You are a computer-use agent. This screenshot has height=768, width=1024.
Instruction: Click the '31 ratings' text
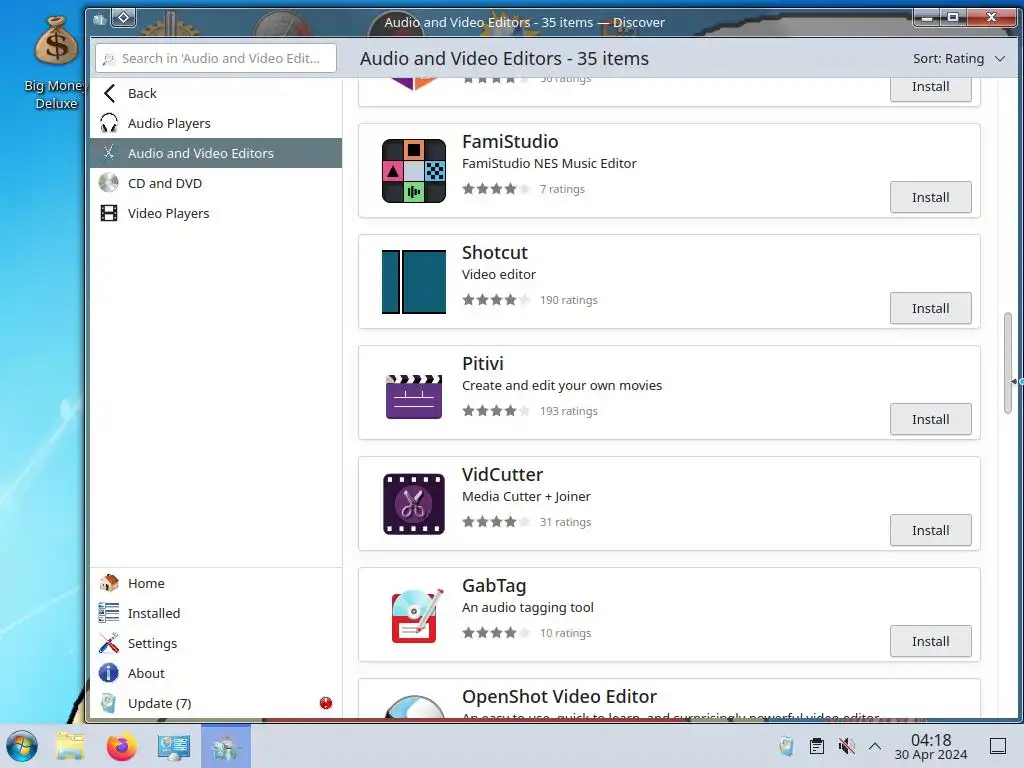(x=565, y=522)
